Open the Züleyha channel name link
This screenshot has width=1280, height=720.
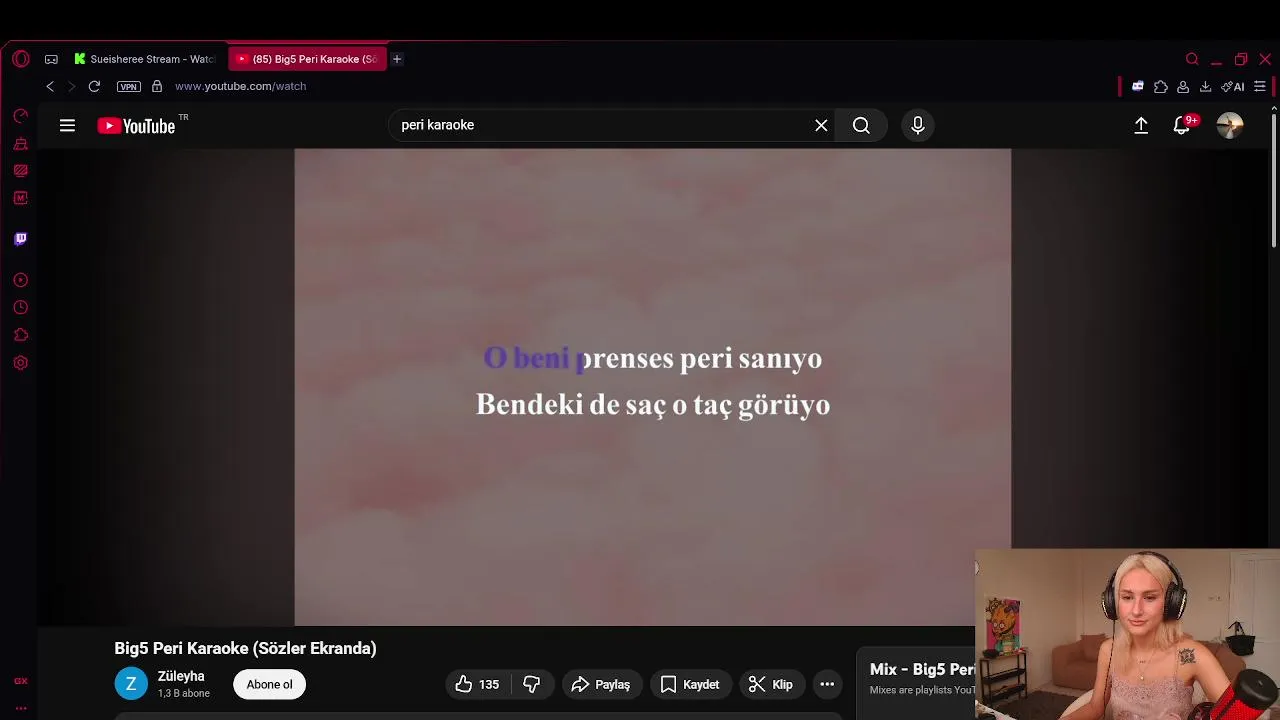(181, 677)
